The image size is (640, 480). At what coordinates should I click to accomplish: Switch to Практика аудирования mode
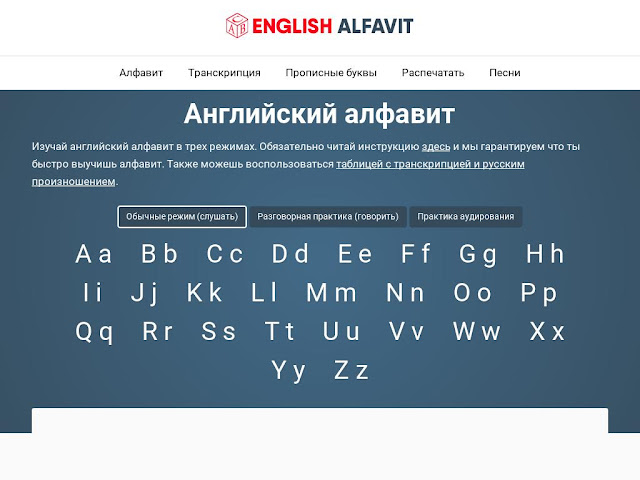pyautogui.click(x=466, y=217)
